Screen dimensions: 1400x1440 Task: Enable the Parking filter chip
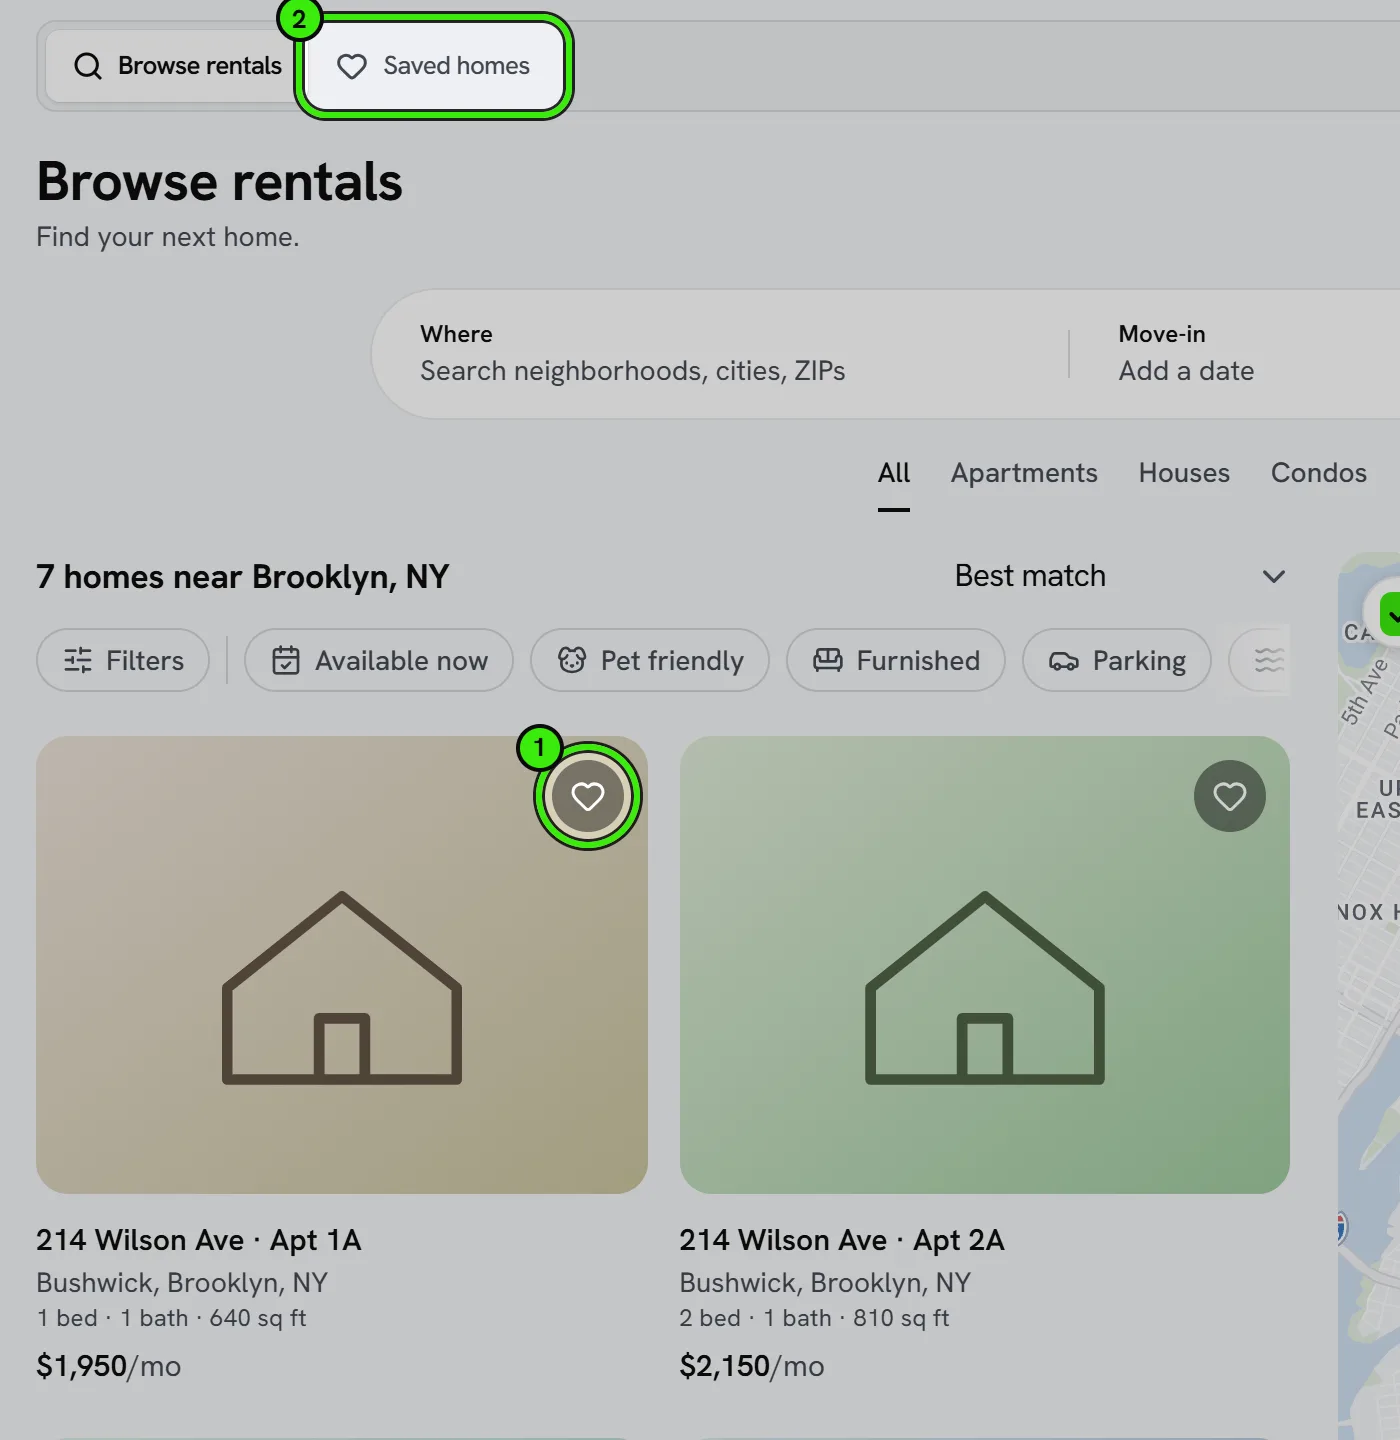pyautogui.click(x=1117, y=660)
